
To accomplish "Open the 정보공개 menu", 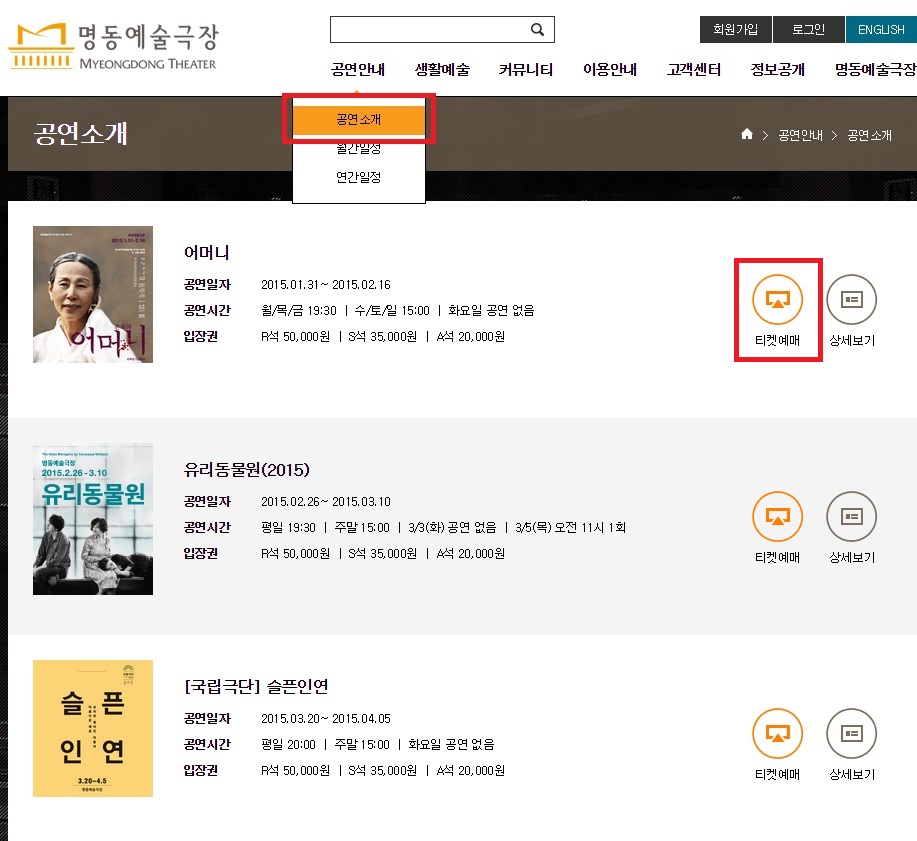I will [x=778, y=70].
